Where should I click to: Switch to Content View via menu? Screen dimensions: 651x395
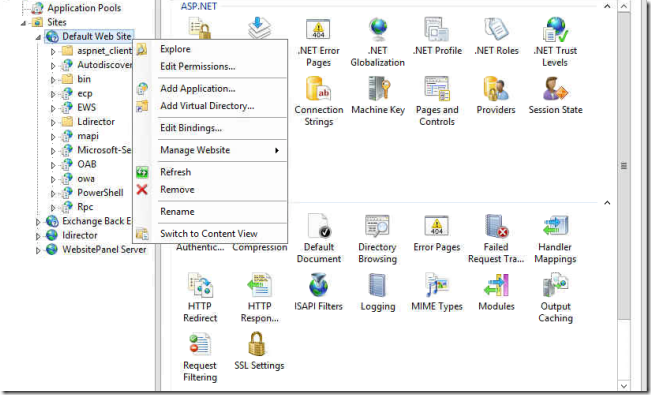(x=210, y=233)
